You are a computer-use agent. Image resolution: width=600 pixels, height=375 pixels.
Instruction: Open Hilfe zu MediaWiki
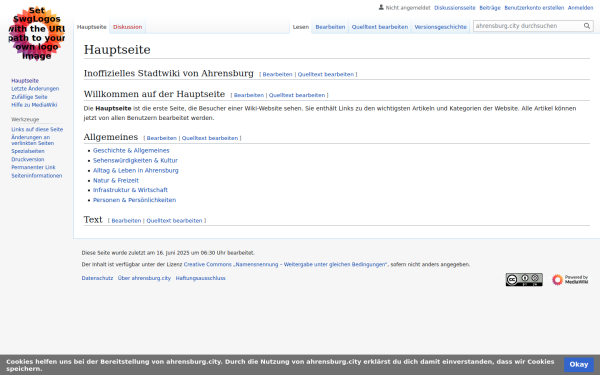pyautogui.click(x=34, y=105)
